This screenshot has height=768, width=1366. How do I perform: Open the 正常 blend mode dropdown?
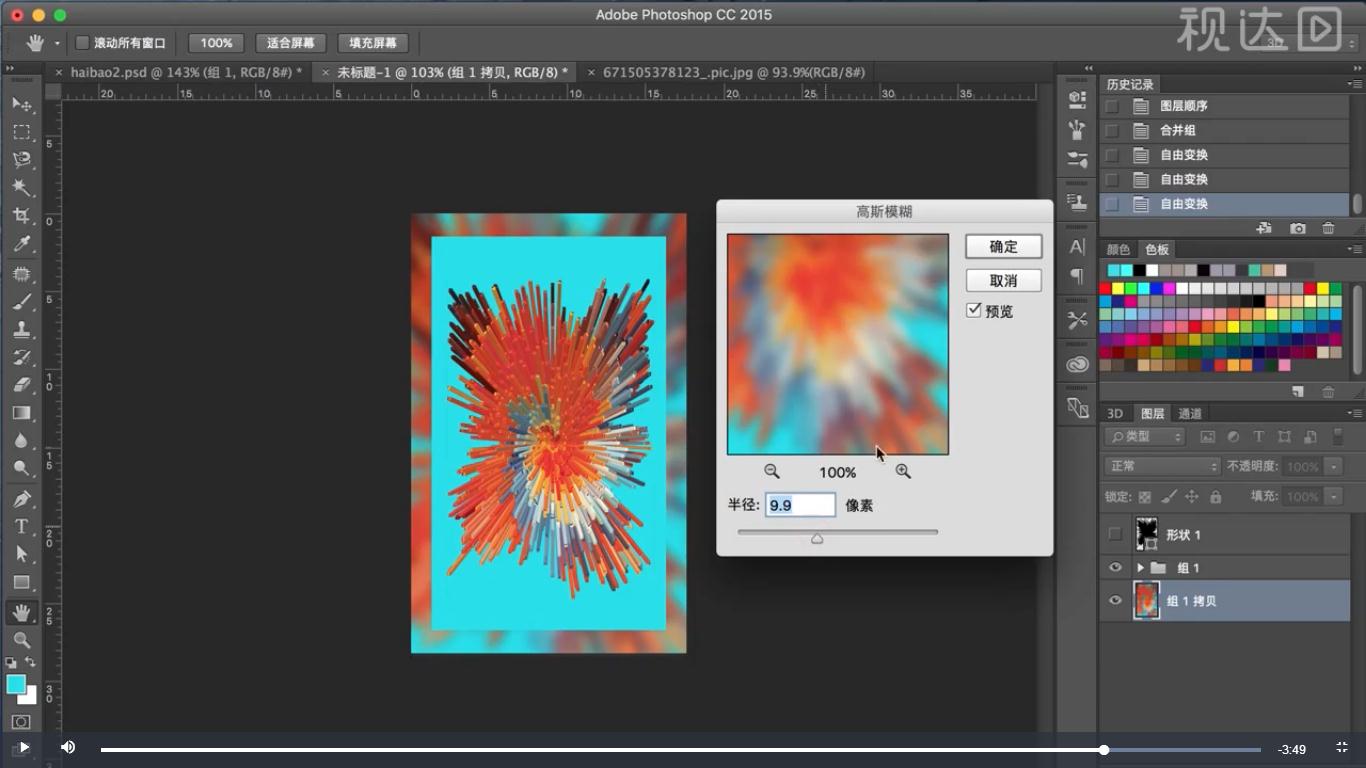click(x=1163, y=466)
